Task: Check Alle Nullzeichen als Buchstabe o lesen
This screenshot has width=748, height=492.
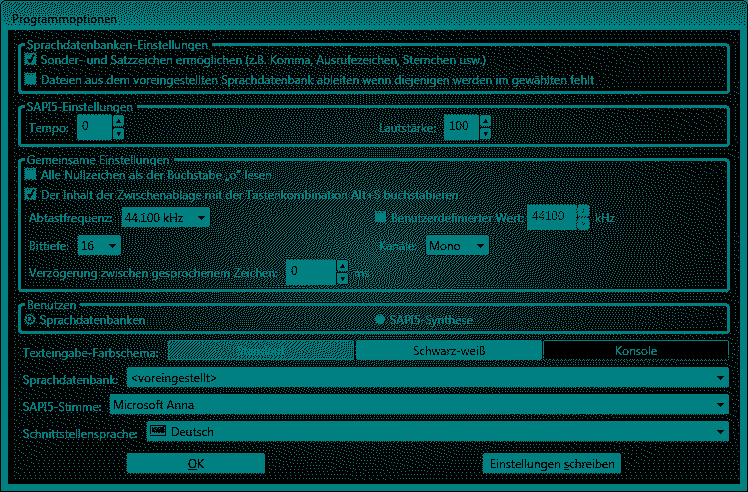Action: tap(31, 174)
